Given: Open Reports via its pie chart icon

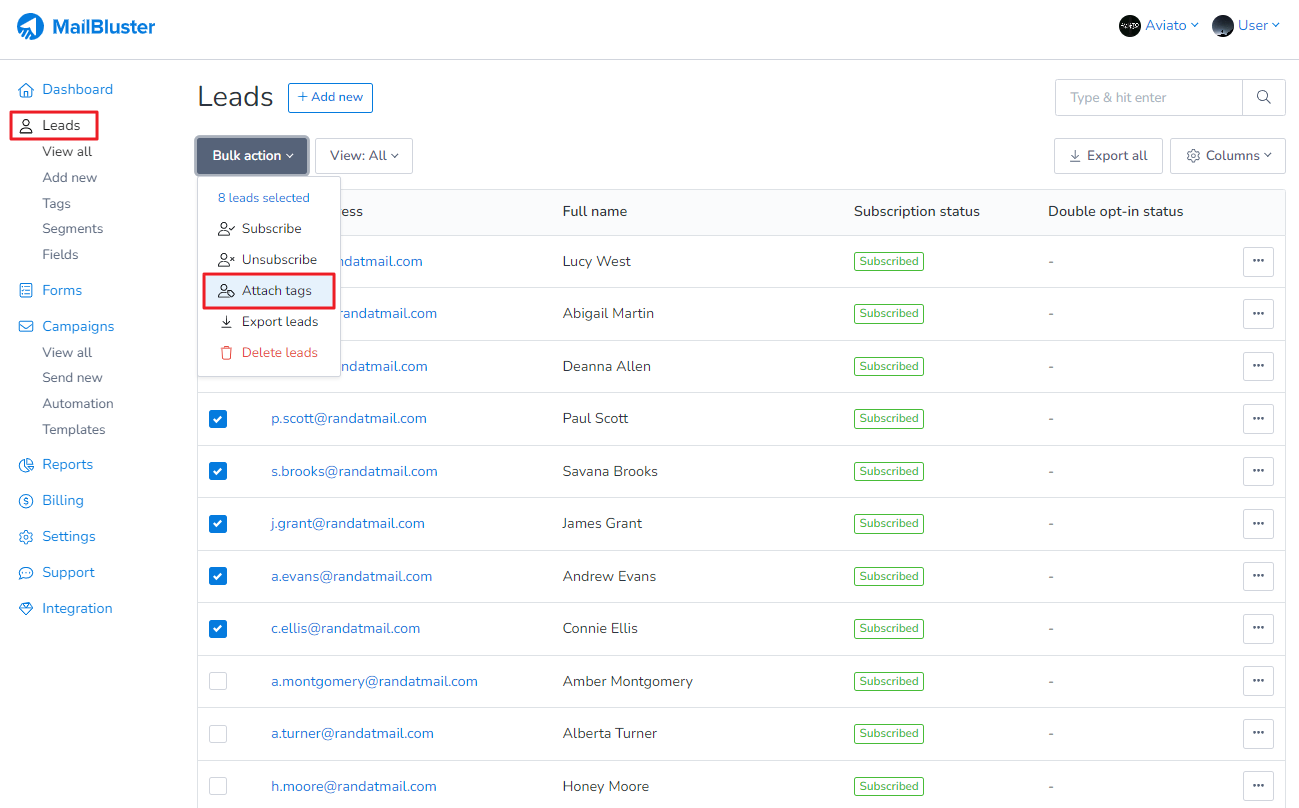Looking at the screenshot, I should [26, 465].
